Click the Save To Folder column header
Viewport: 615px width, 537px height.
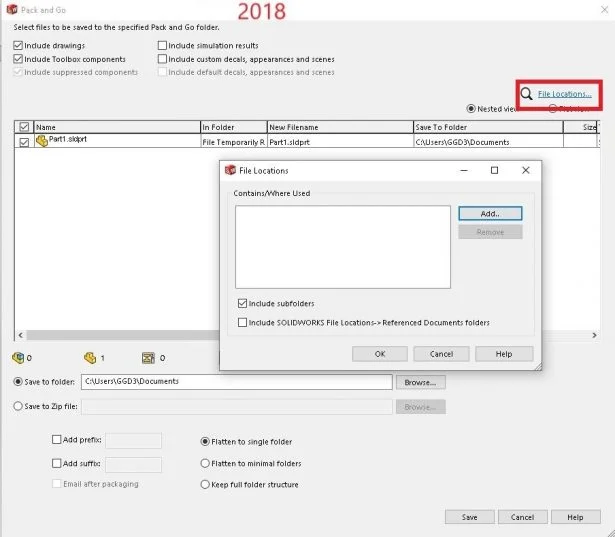(488, 127)
